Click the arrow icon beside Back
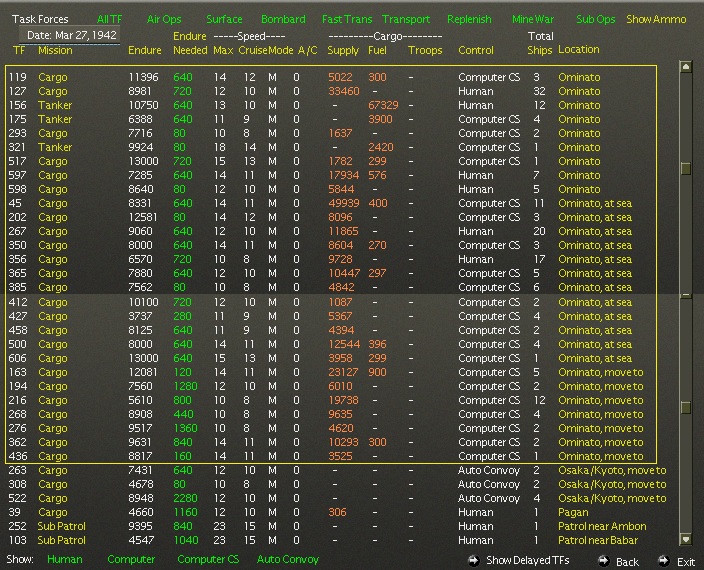This screenshot has height=570, width=704. (603, 561)
